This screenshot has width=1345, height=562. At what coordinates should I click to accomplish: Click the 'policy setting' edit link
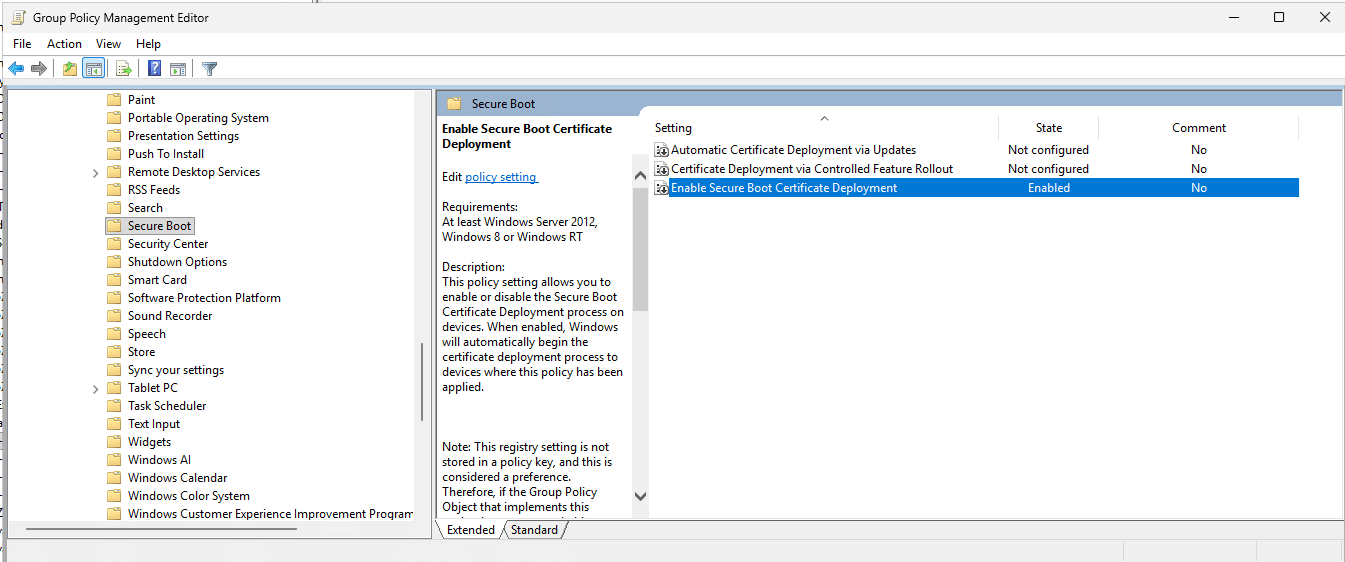pos(501,177)
